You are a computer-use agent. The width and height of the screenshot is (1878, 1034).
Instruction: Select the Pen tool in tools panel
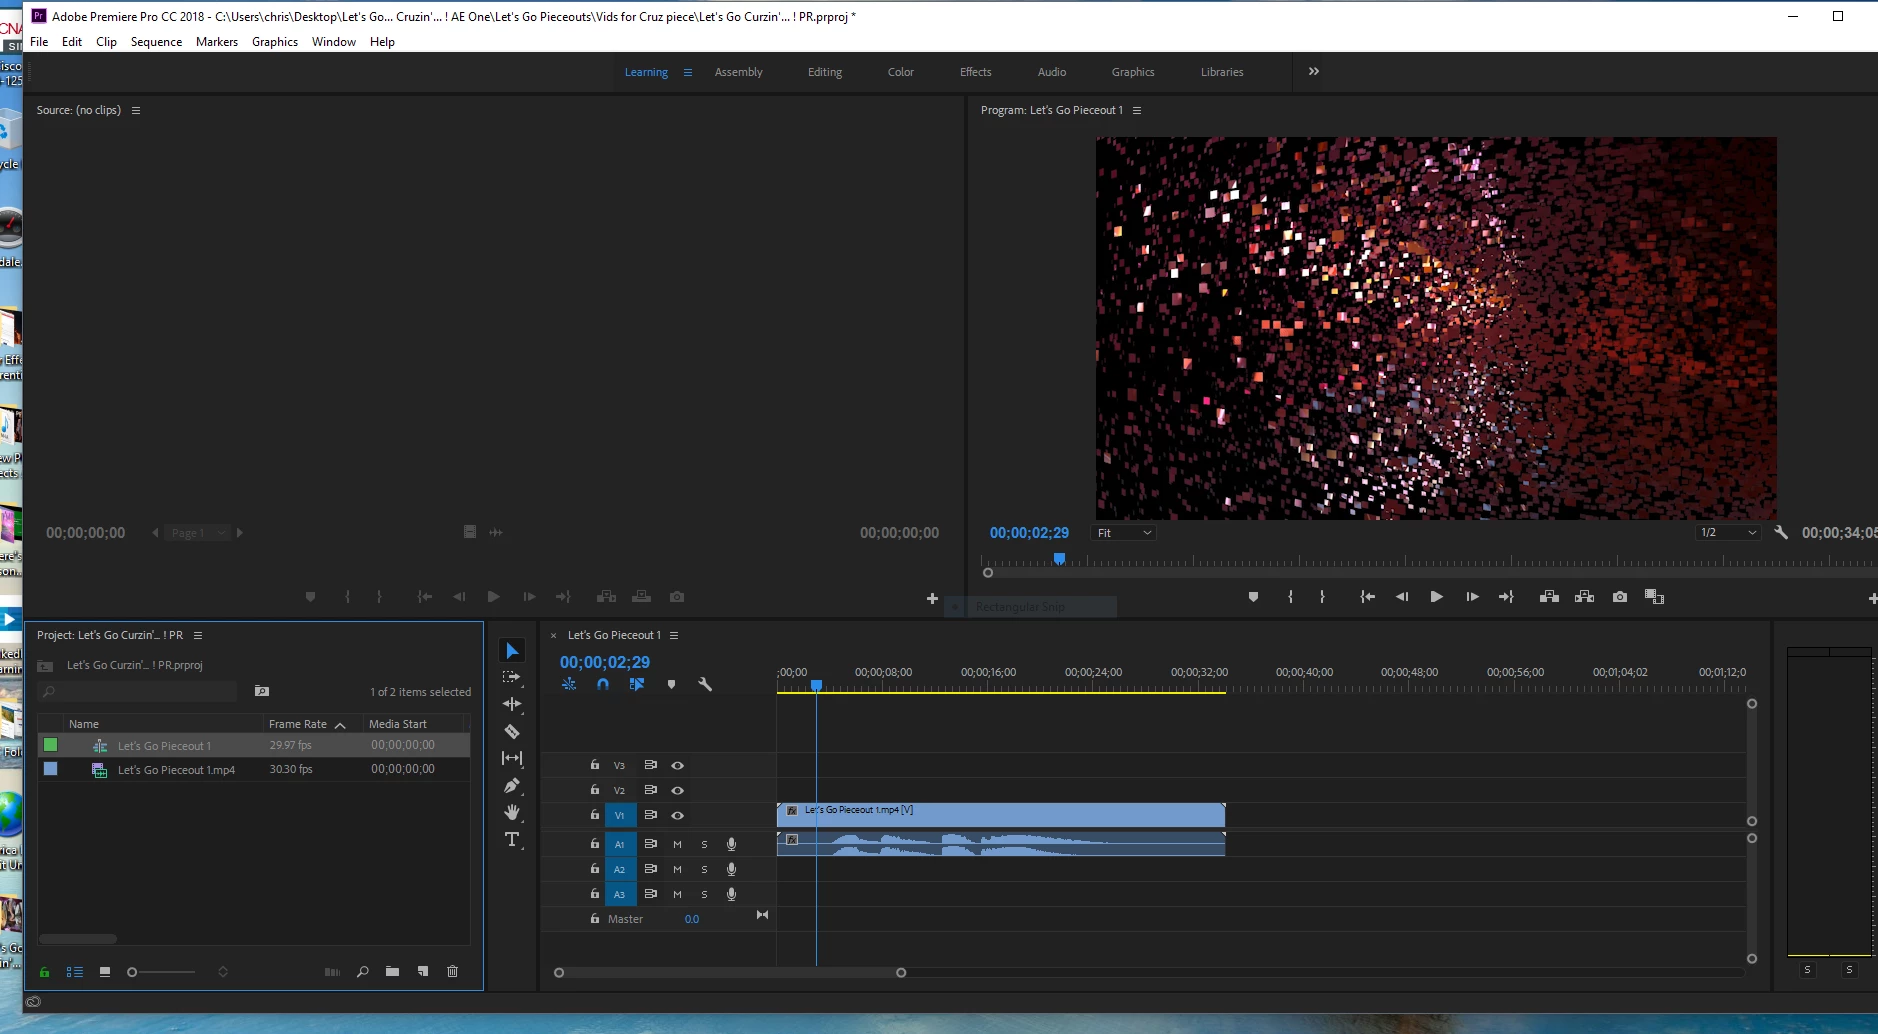coord(512,786)
